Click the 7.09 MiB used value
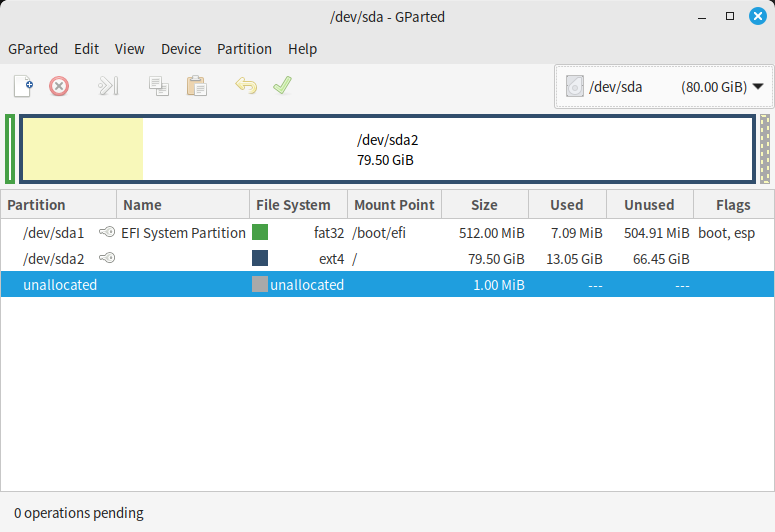 tap(576, 232)
